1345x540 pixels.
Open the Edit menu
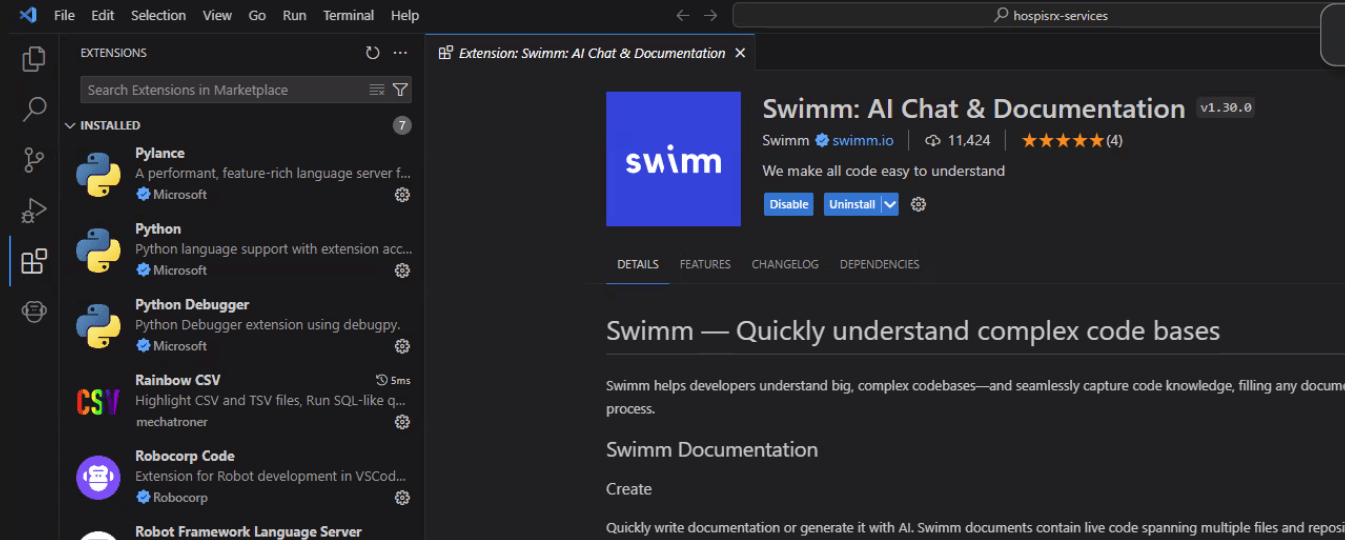pos(102,15)
